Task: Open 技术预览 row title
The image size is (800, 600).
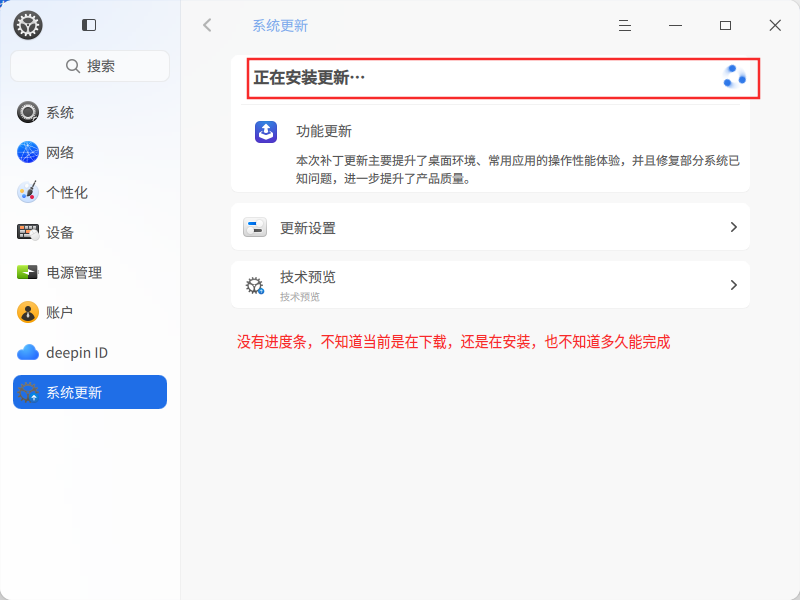Action: coord(308,277)
